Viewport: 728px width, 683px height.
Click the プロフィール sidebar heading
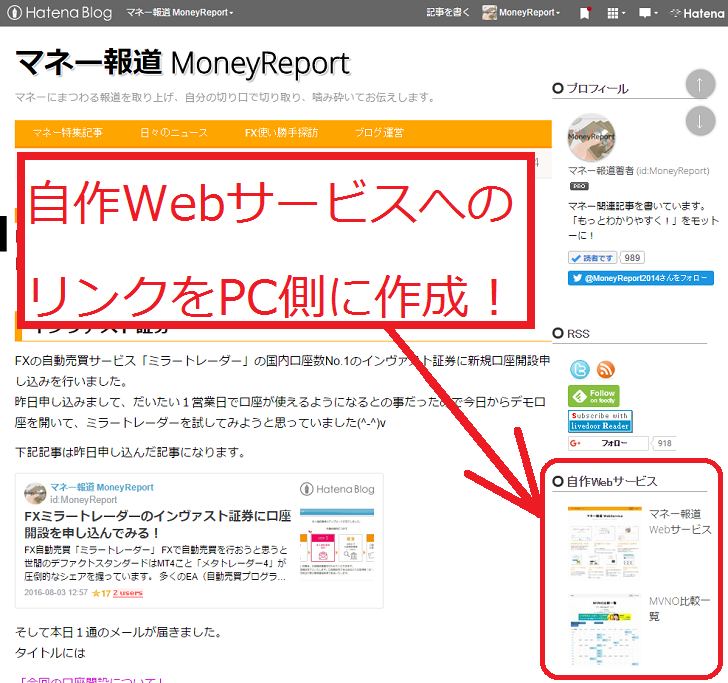click(x=598, y=89)
